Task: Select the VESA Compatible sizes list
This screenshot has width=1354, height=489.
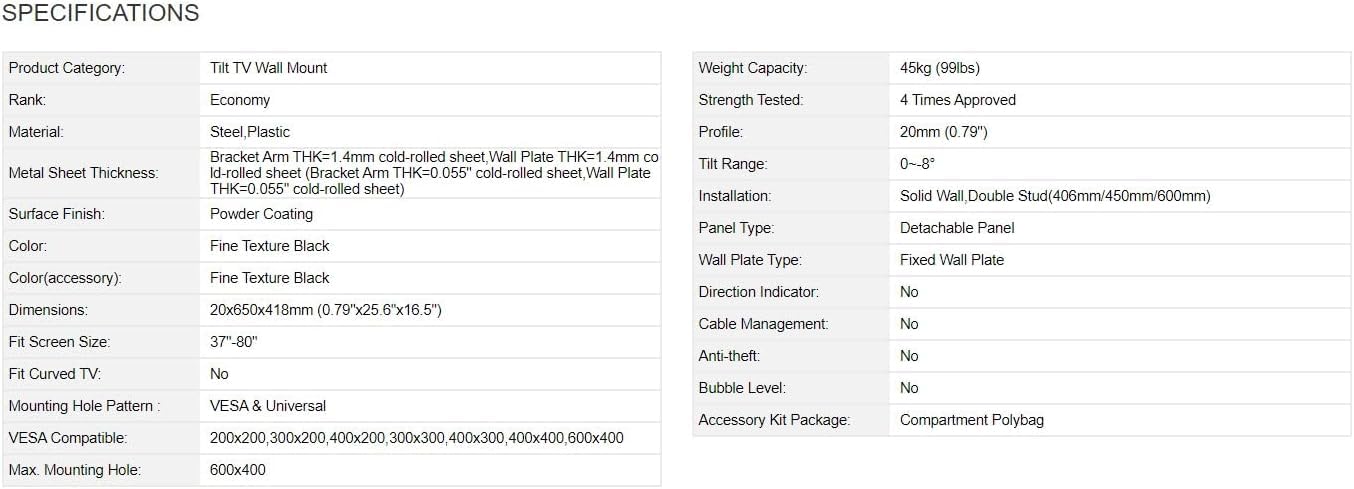Action: coord(417,438)
